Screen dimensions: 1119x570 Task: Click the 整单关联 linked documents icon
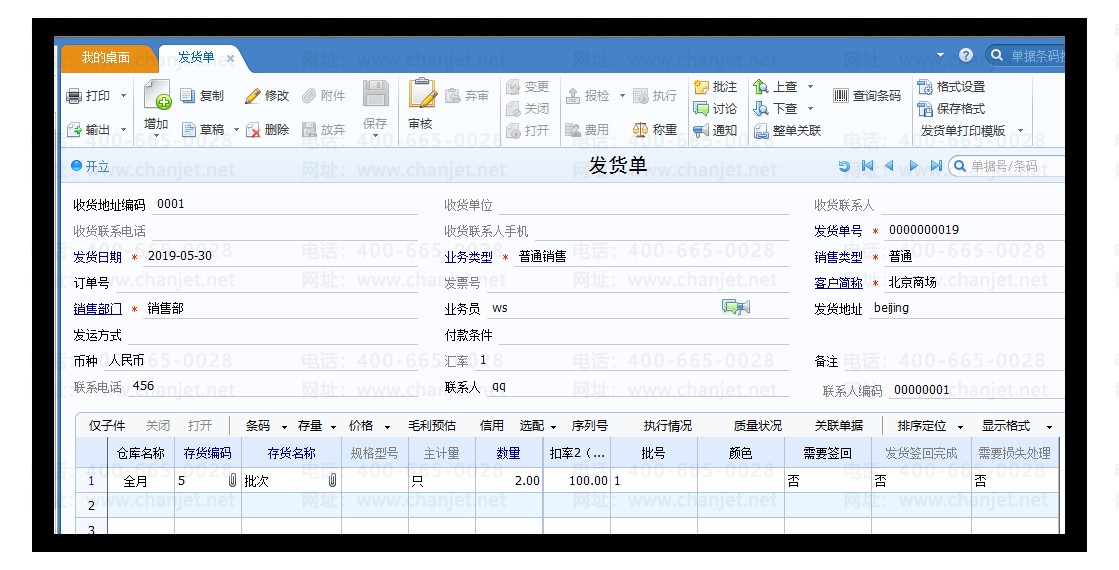click(761, 131)
